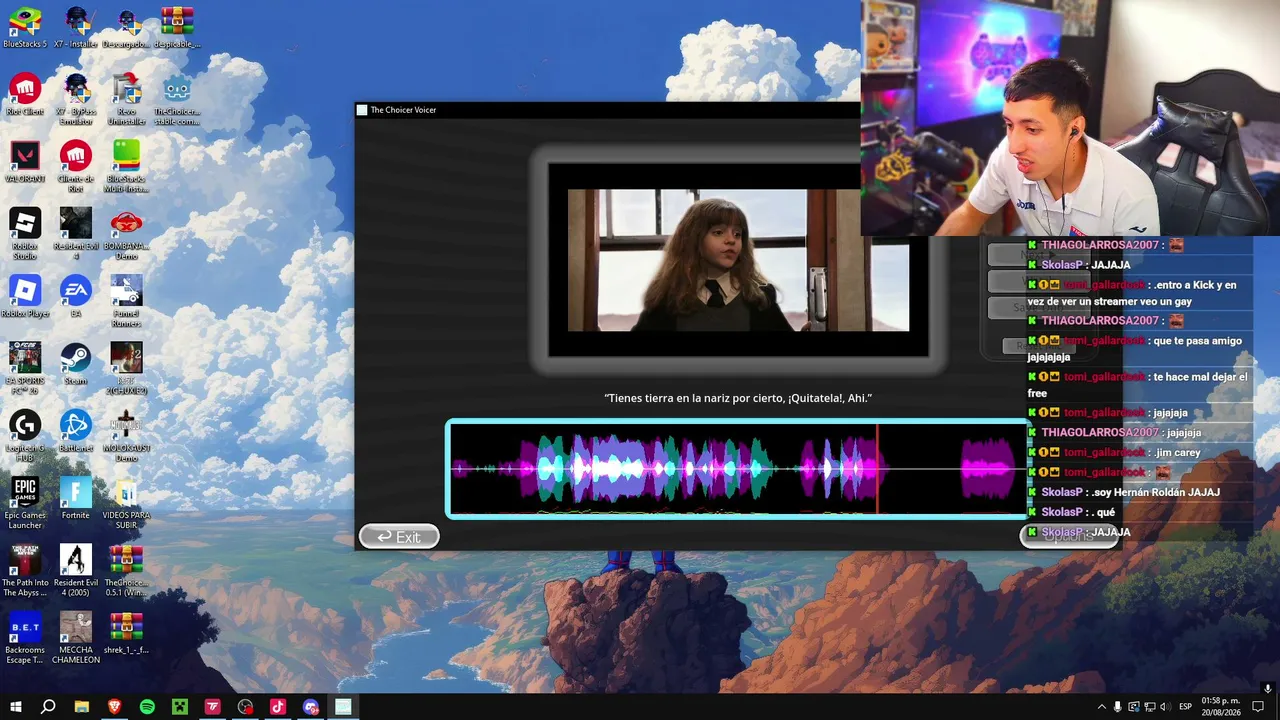Select the X7 - ByPass Emulator icon
The height and width of the screenshot is (720, 1280).
coord(76,100)
